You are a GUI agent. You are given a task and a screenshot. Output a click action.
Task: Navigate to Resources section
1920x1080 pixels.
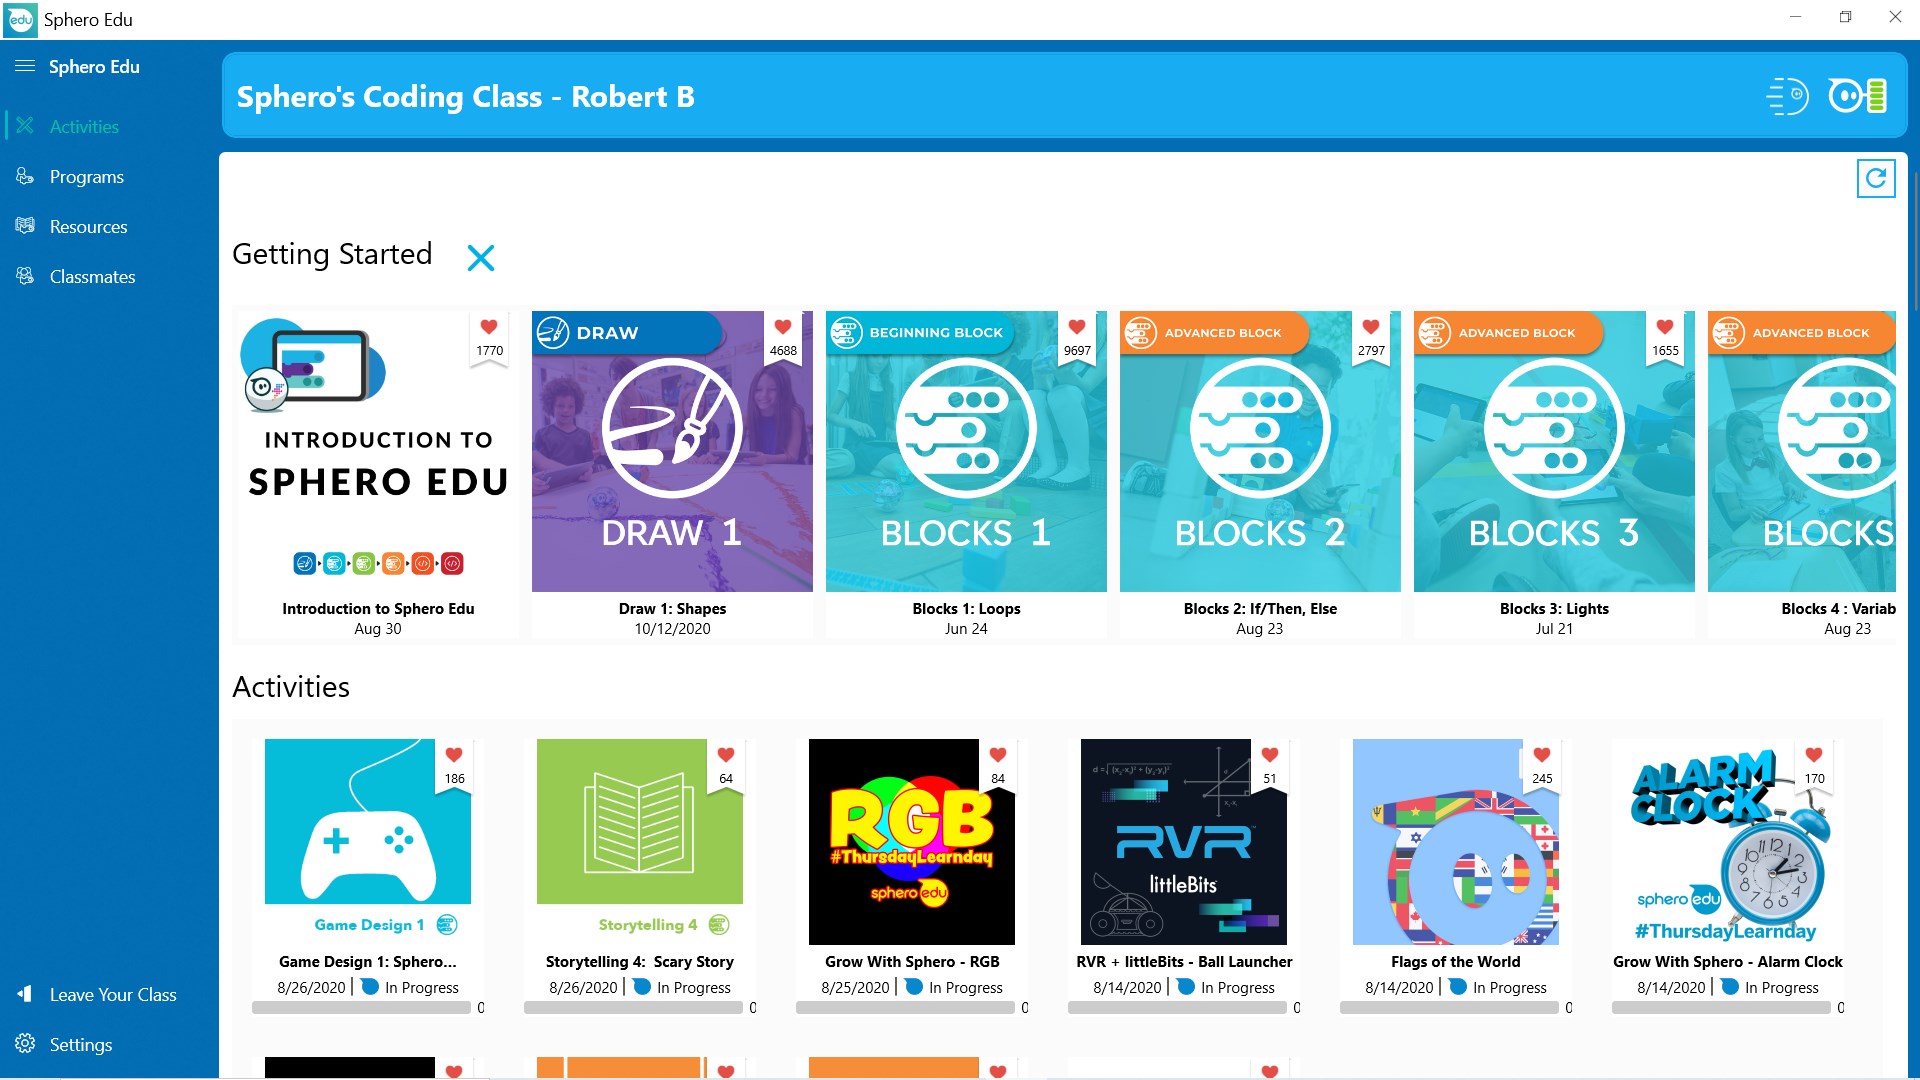click(88, 225)
